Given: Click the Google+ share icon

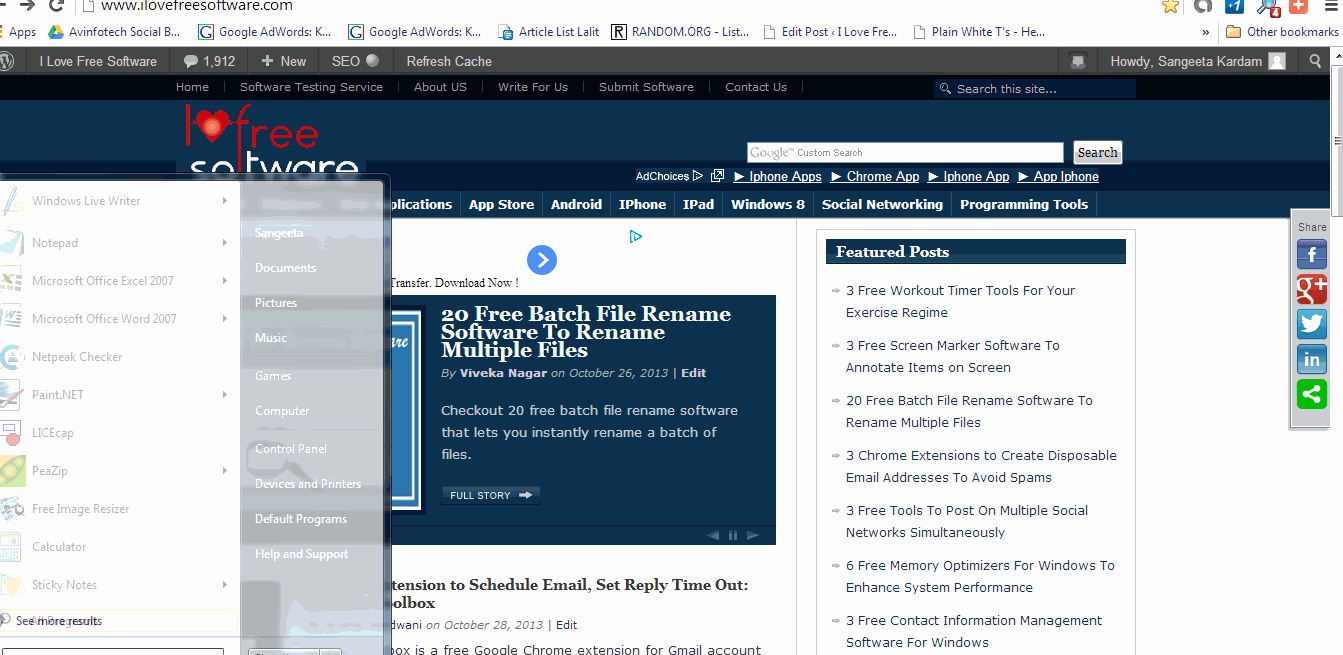Looking at the screenshot, I should click(1311, 289).
